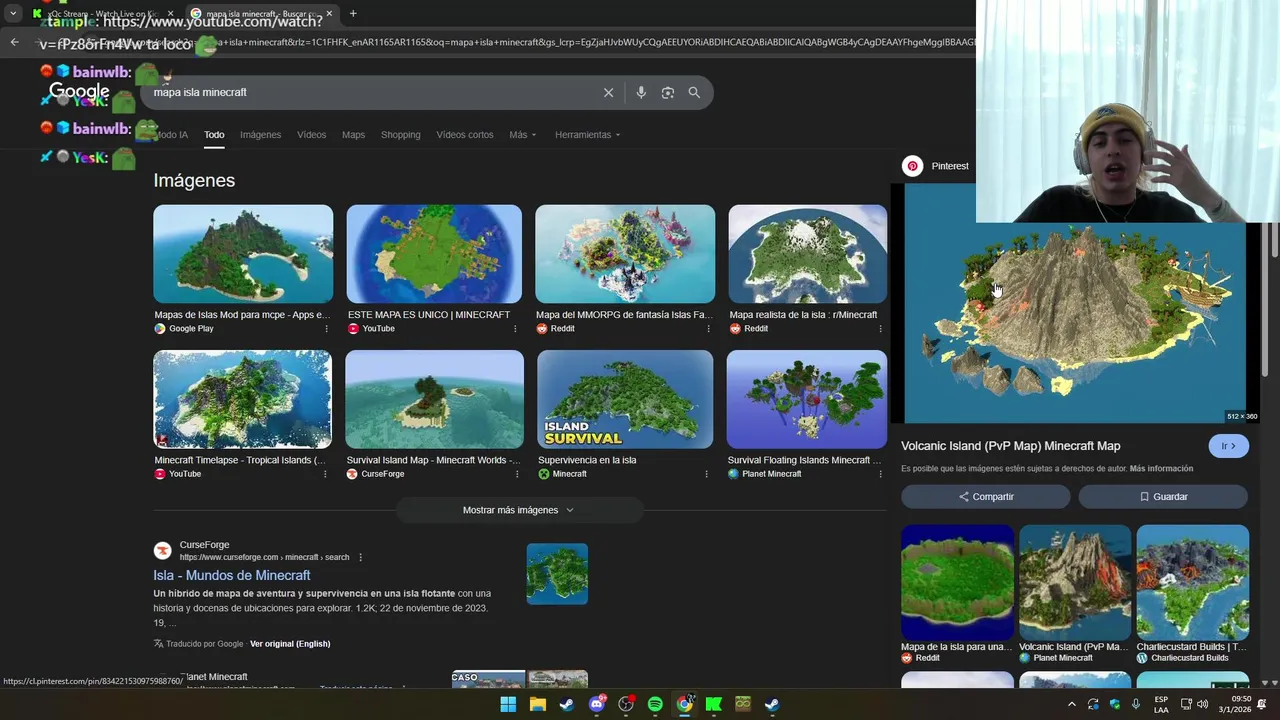
Task: Open the Más información link
Action: pos(1161,469)
